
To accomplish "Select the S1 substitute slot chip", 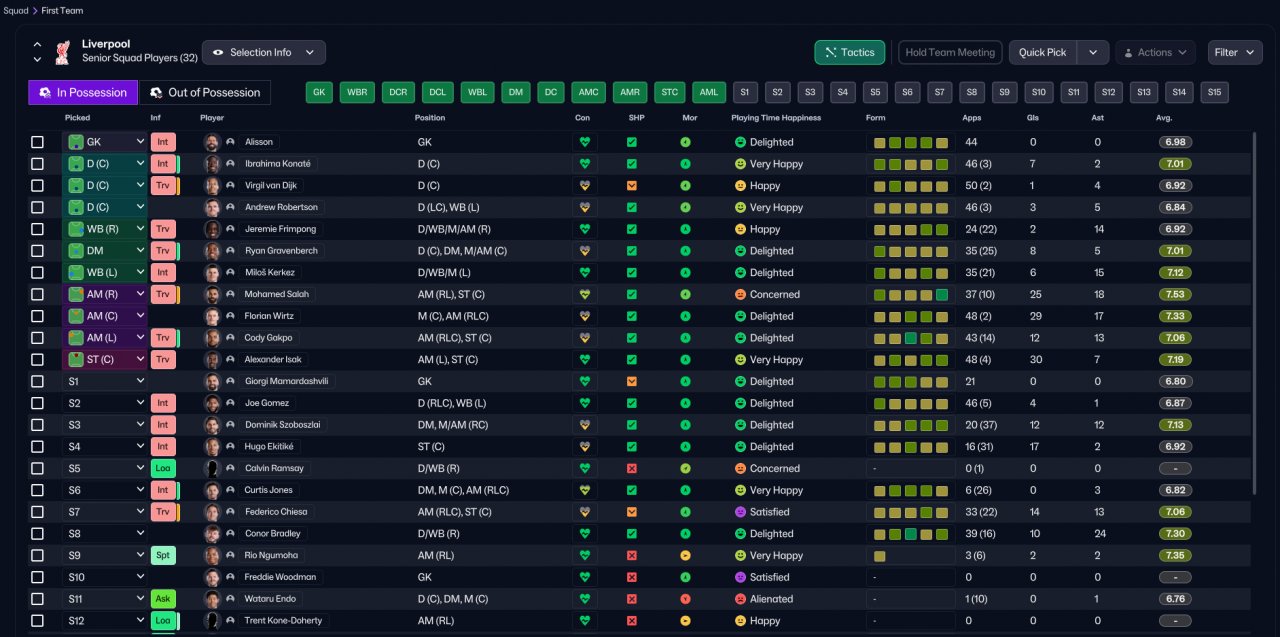I will (745, 92).
